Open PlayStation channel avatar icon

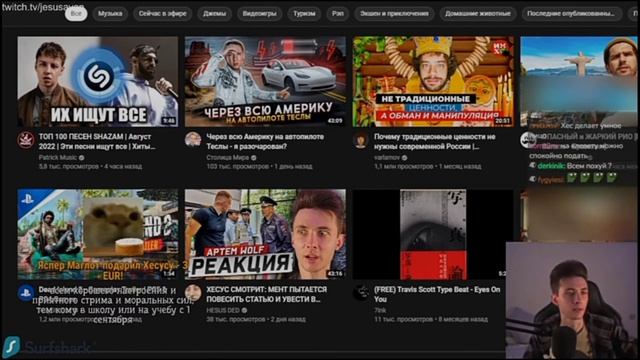25,293
